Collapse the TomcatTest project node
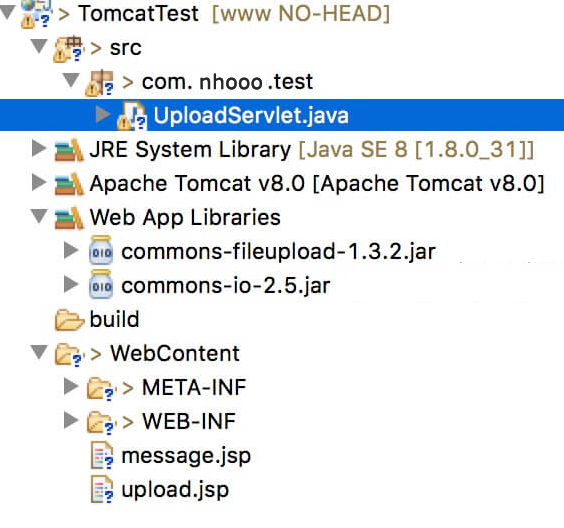Viewport: 564px width, 528px height. tap(7, 12)
